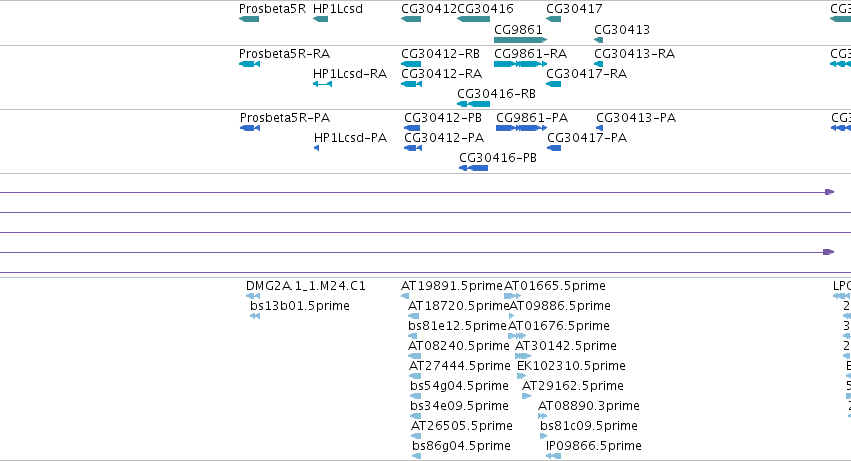This screenshot has width=851, height=461.
Task: Click the CG30413-RA transcript label
Action: pyautogui.click(x=634, y=54)
